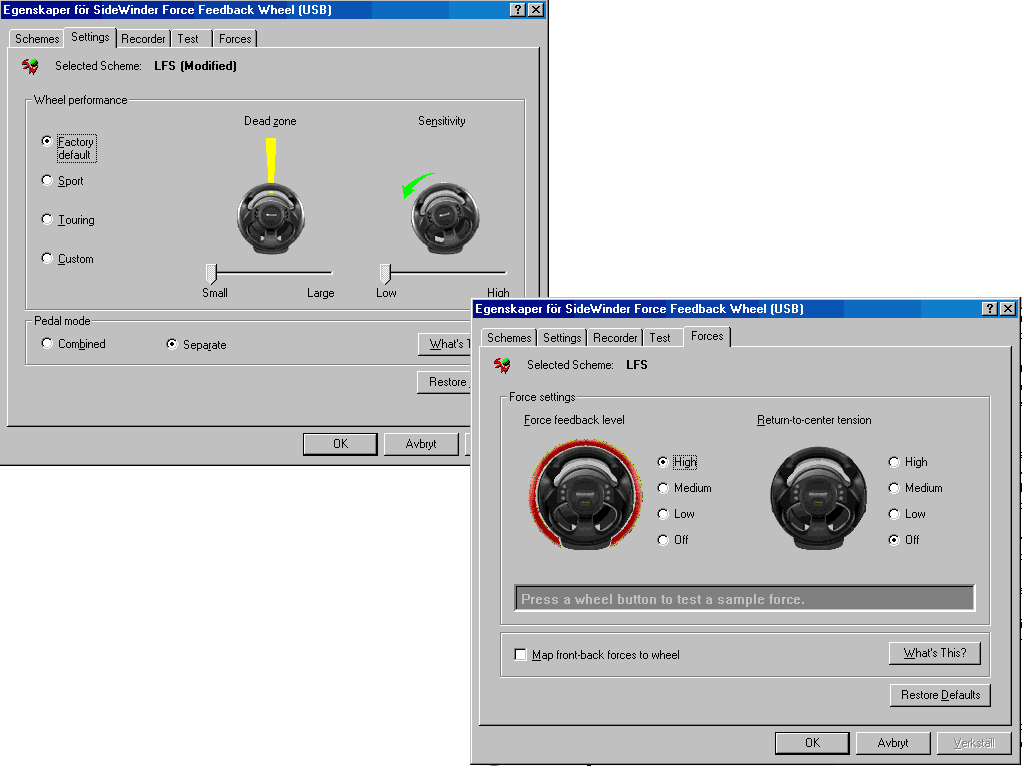Viewport: 1024px width, 768px height.
Task: Switch to Recorder tab in Forces window
Action: [x=615, y=338]
